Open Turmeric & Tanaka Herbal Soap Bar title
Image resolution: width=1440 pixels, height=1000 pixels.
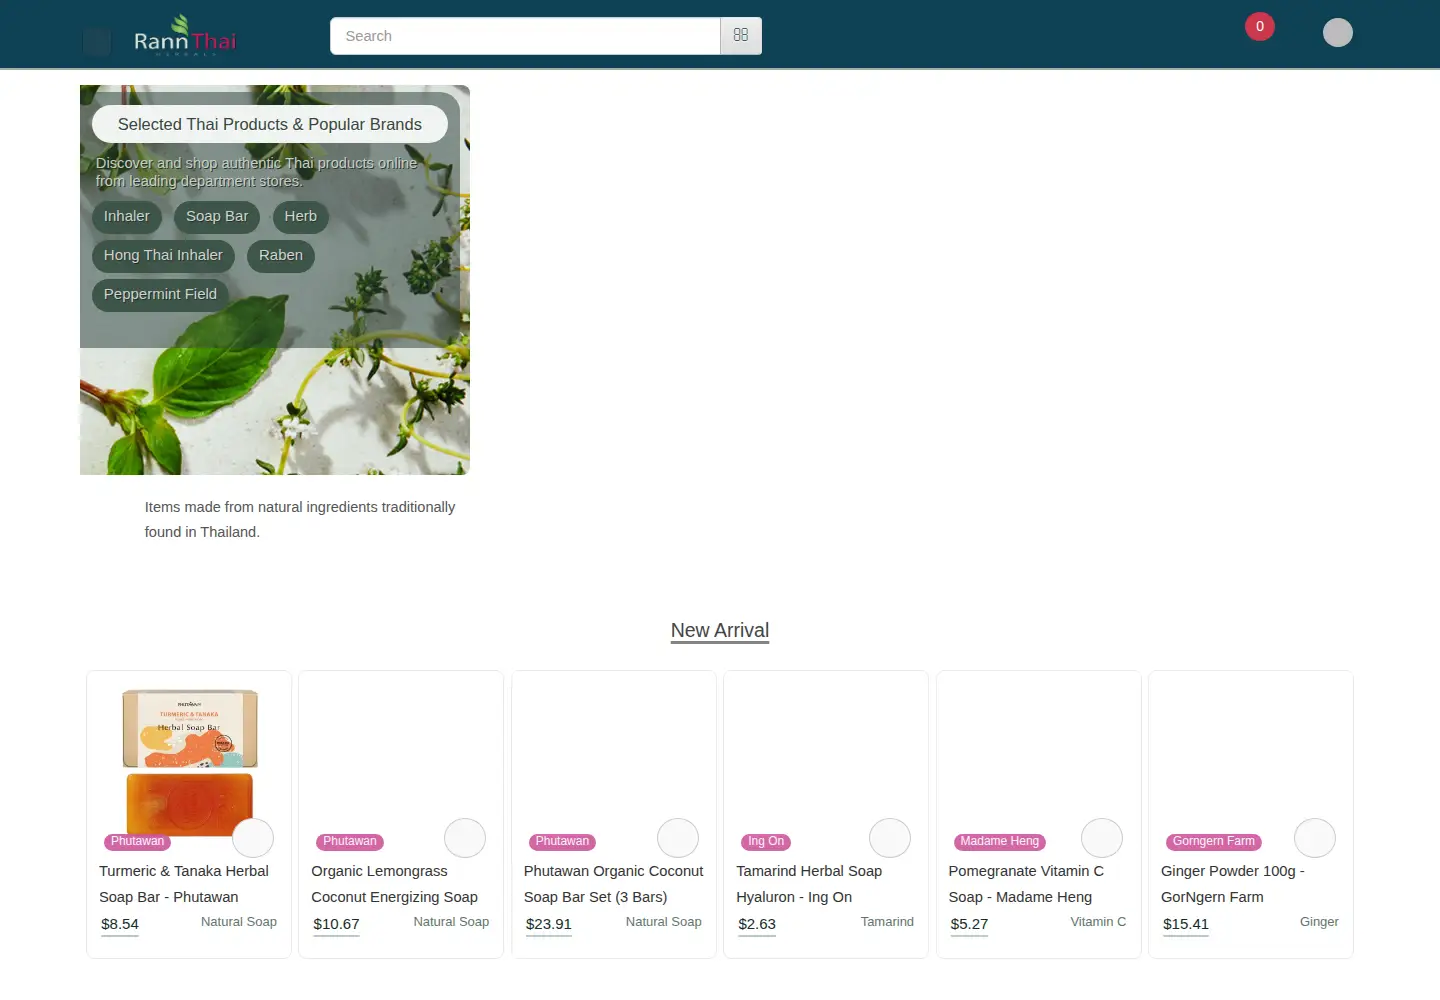(x=184, y=885)
